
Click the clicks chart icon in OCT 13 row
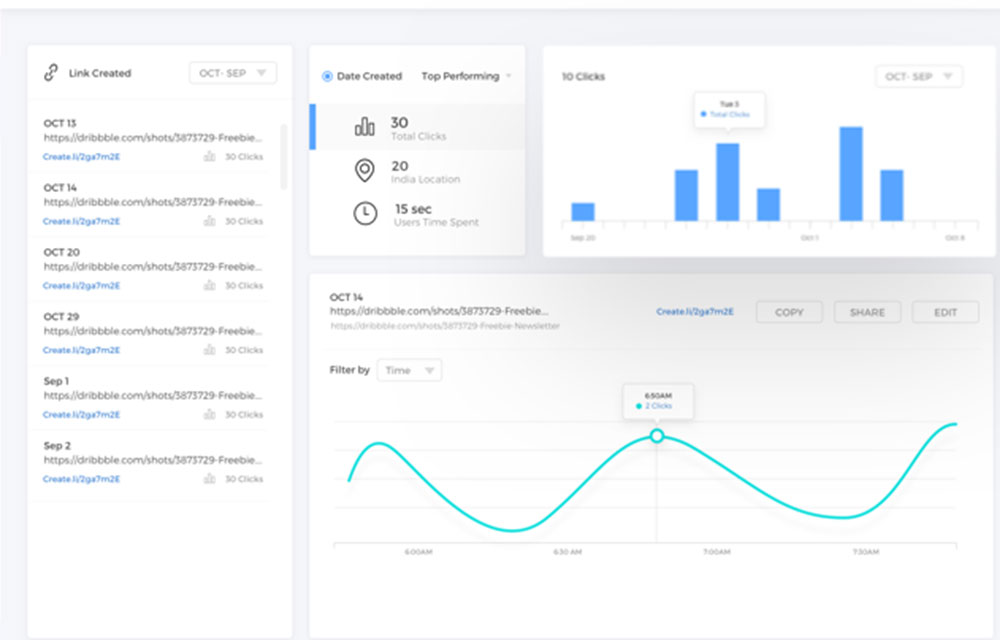point(209,157)
